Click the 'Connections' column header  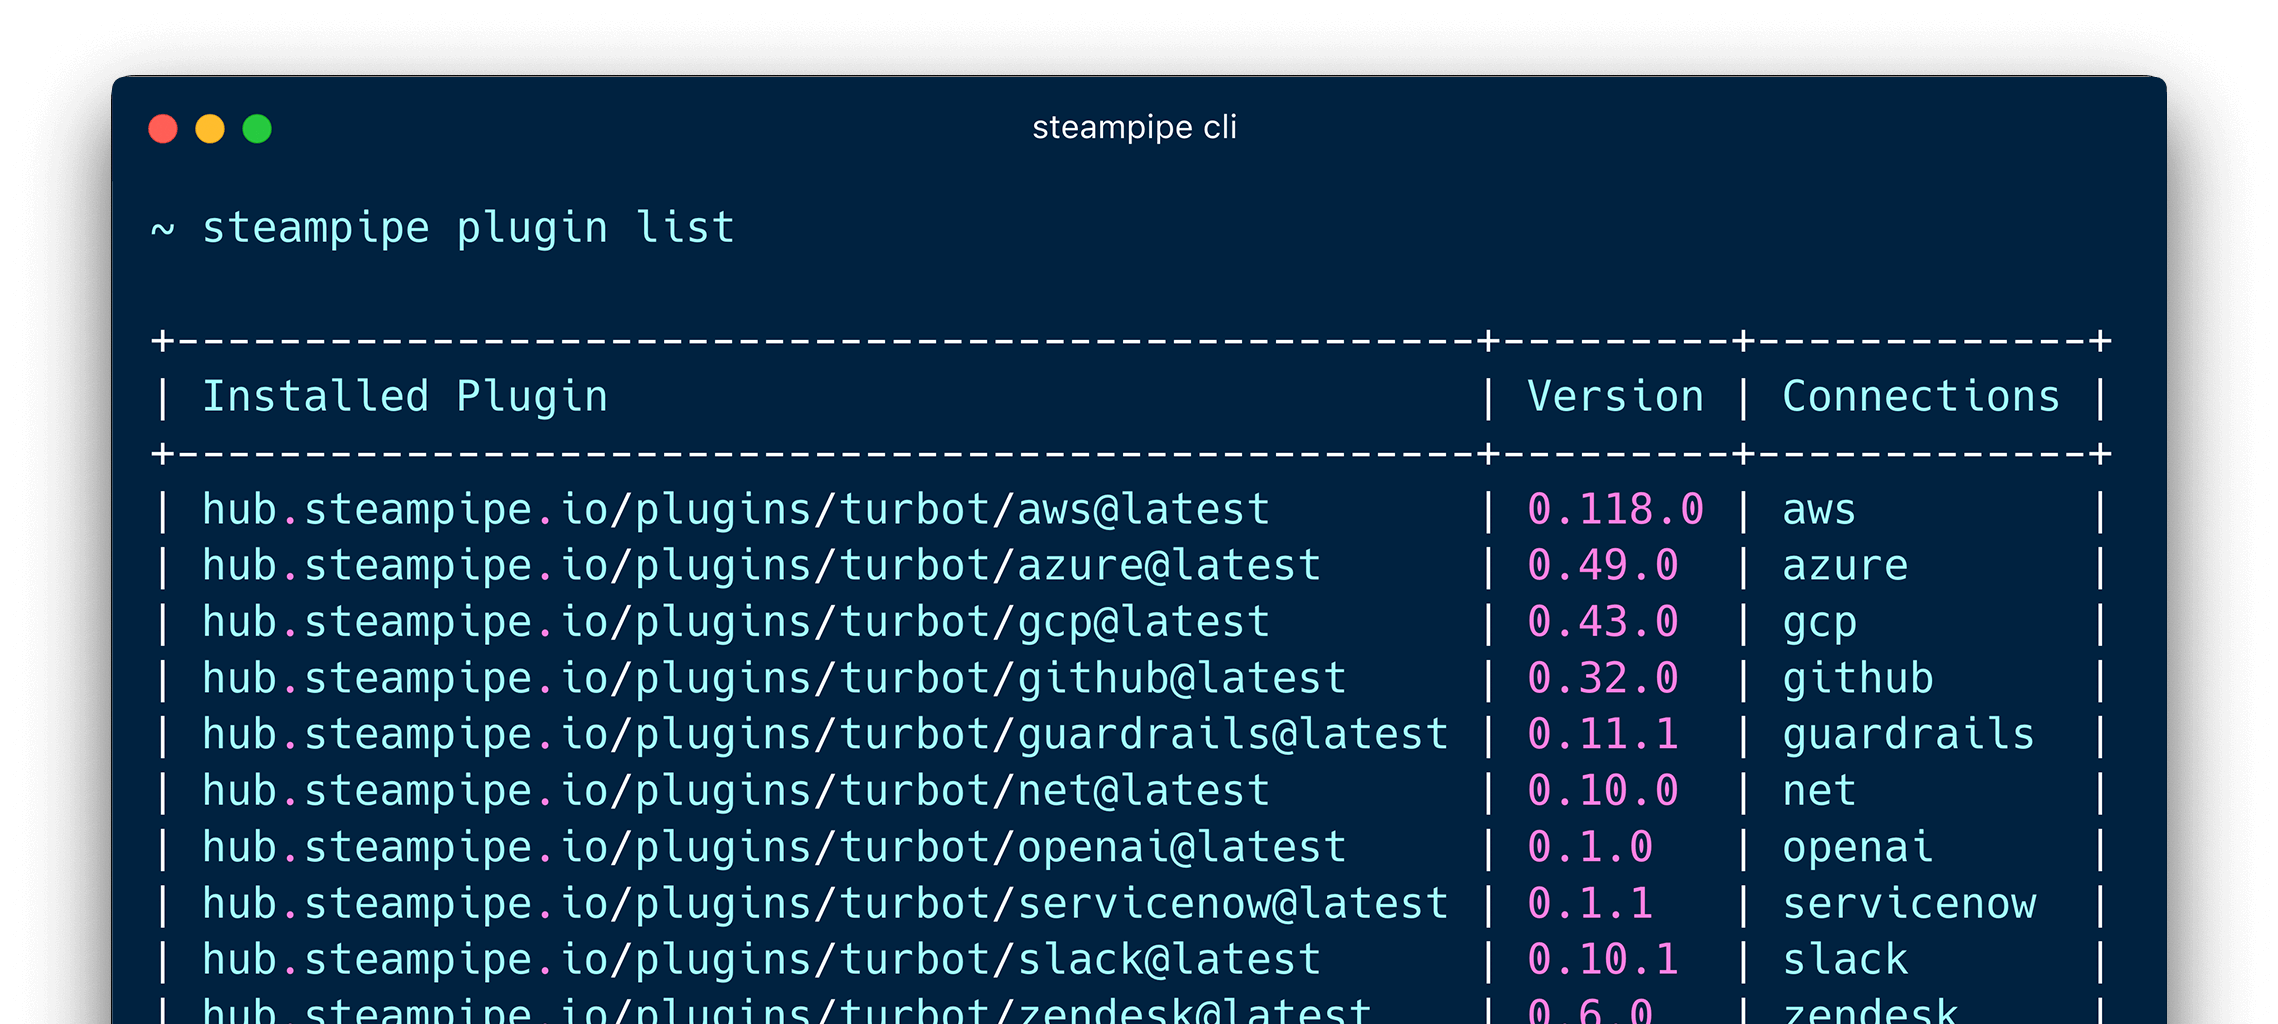click(x=1921, y=397)
